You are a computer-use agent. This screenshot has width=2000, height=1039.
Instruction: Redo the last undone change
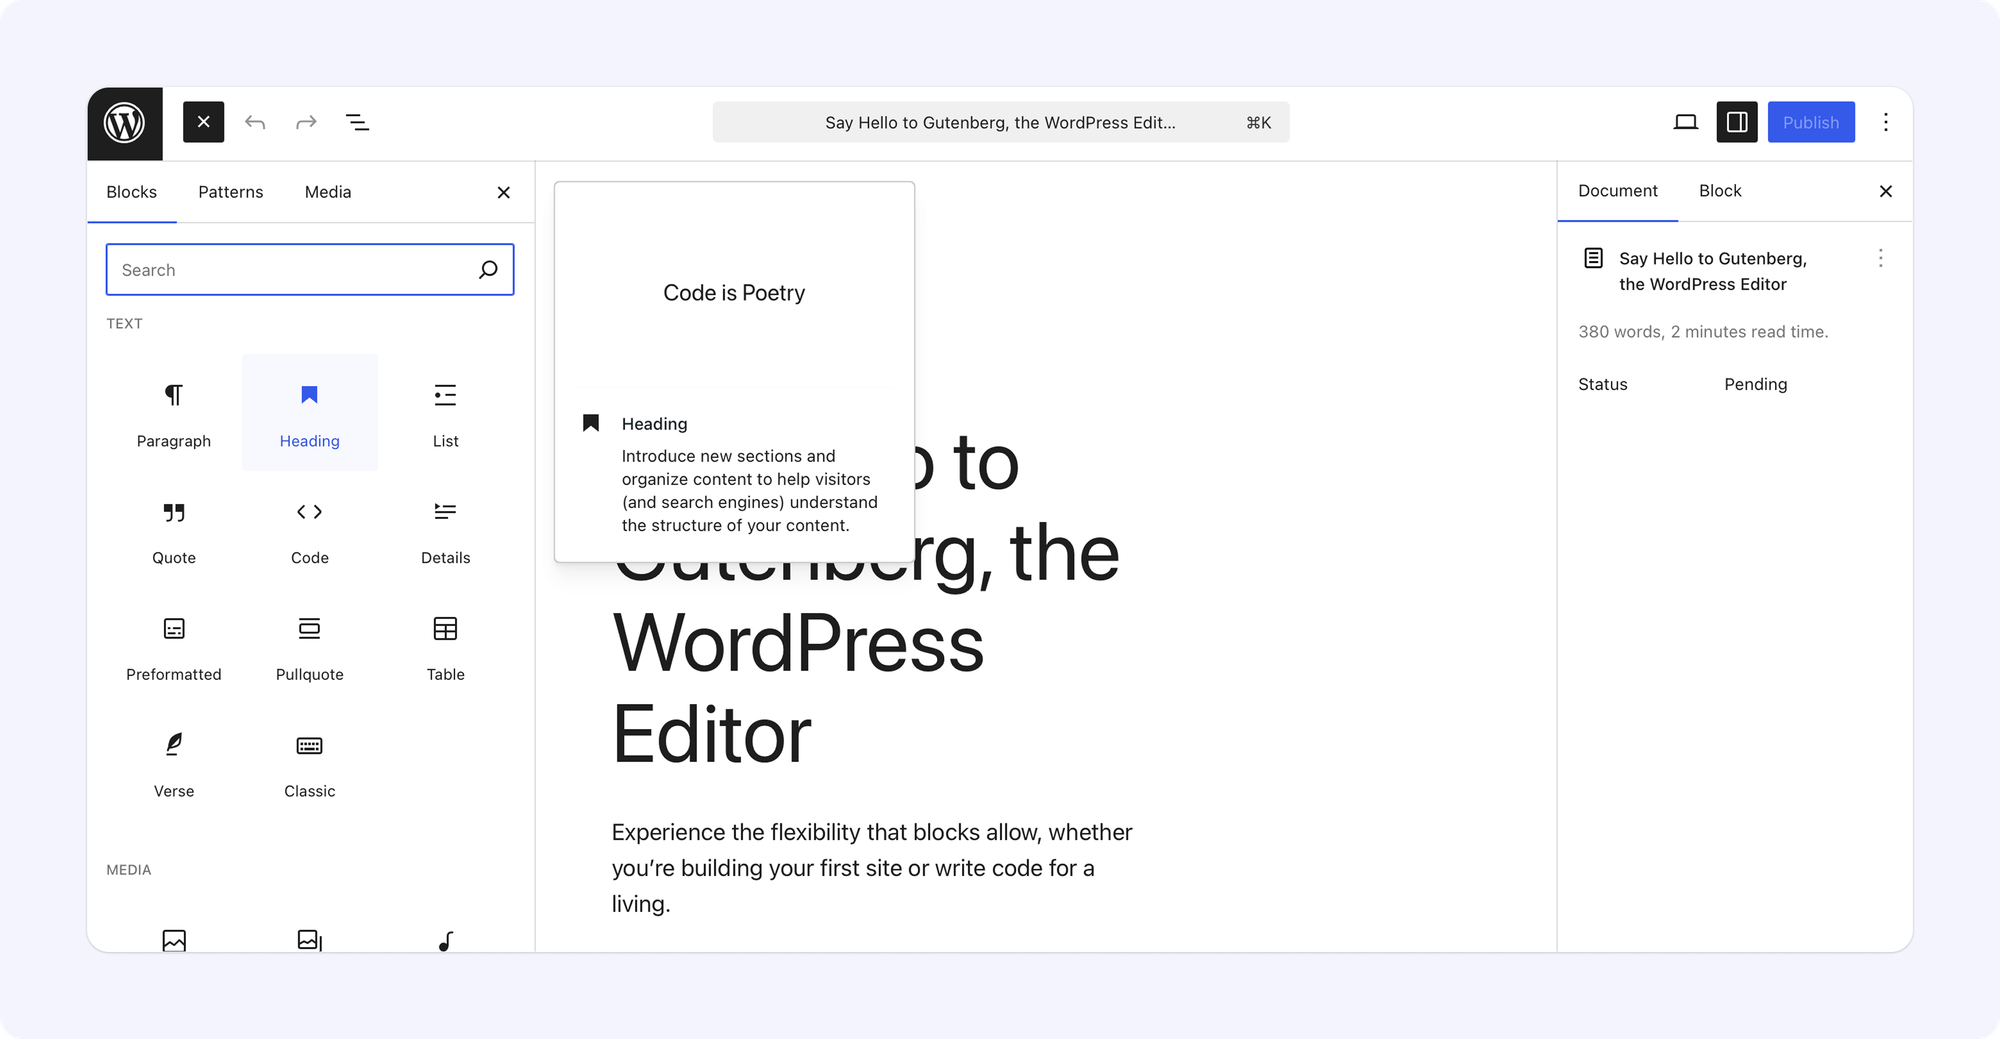[x=306, y=122]
